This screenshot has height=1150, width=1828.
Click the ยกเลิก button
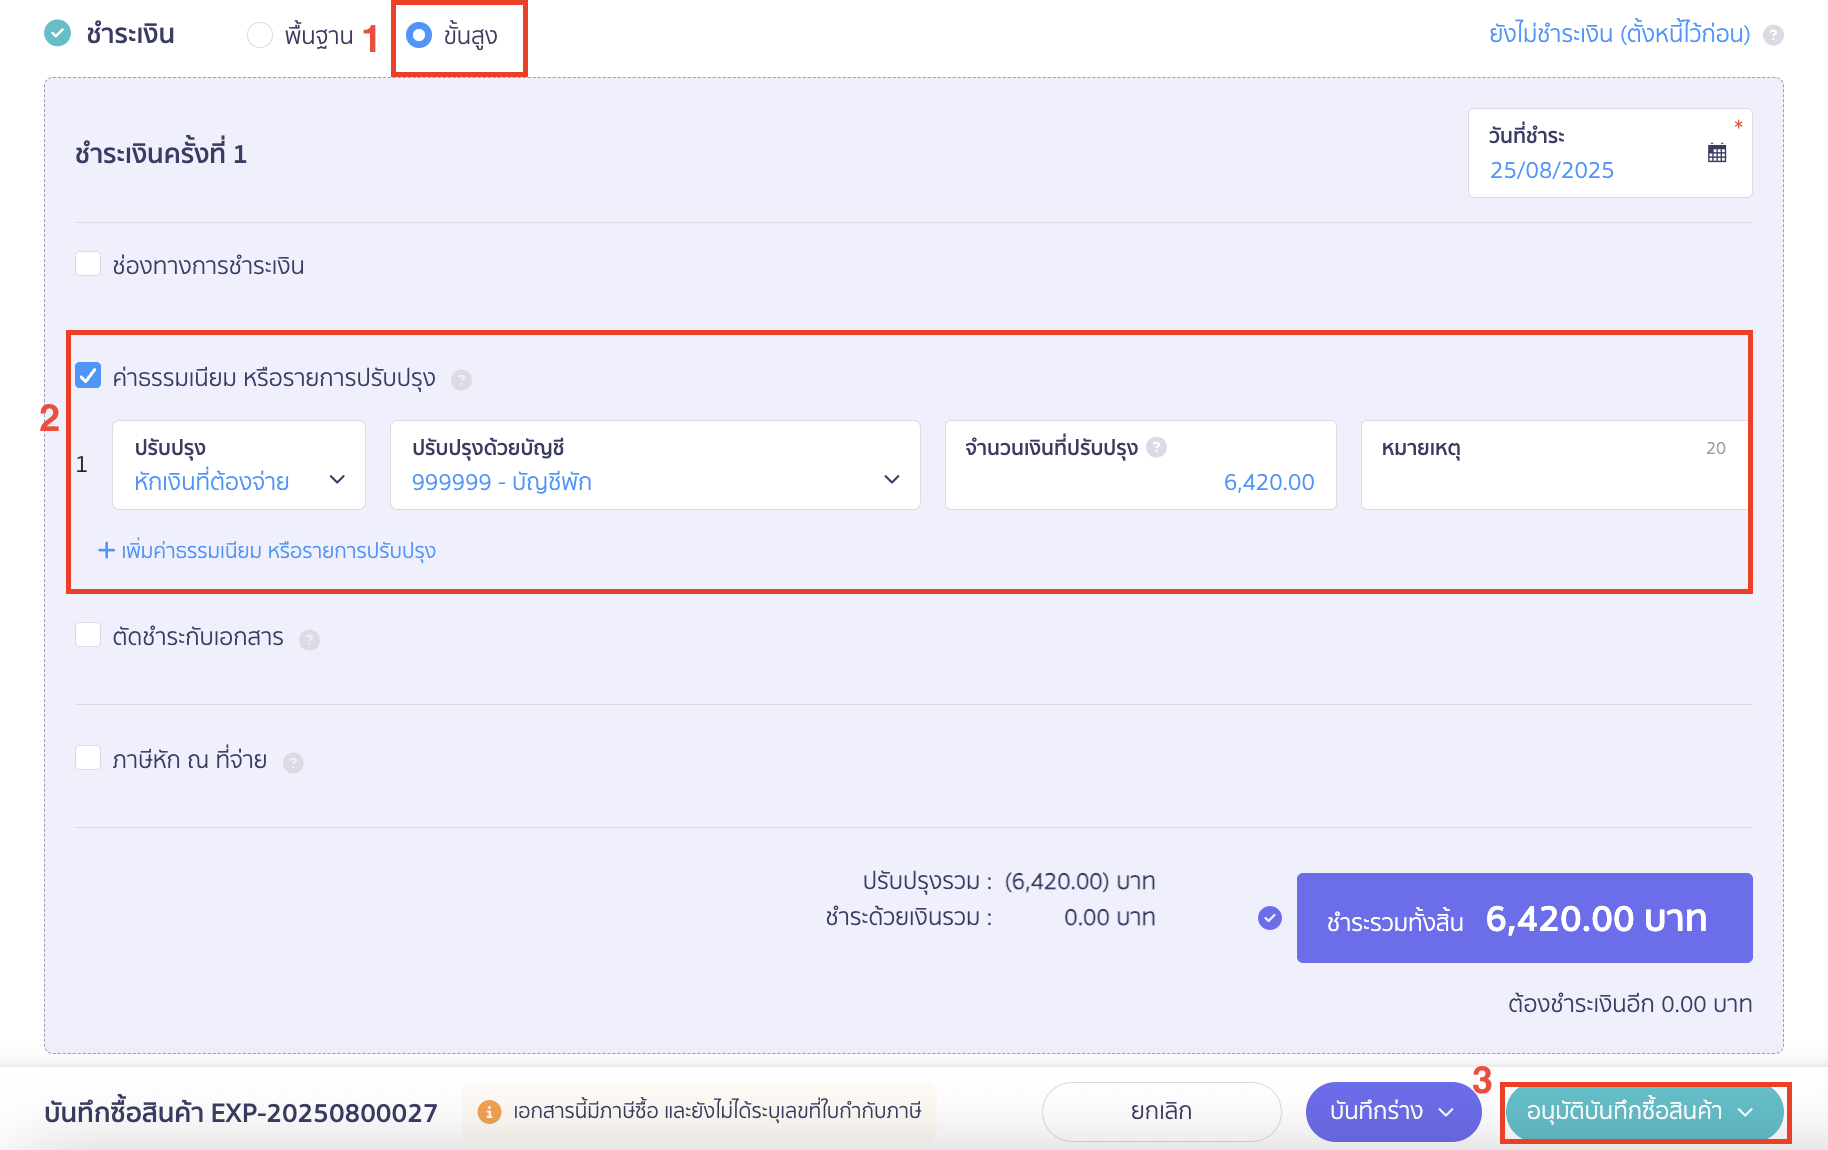click(x=1161, y=1111)
